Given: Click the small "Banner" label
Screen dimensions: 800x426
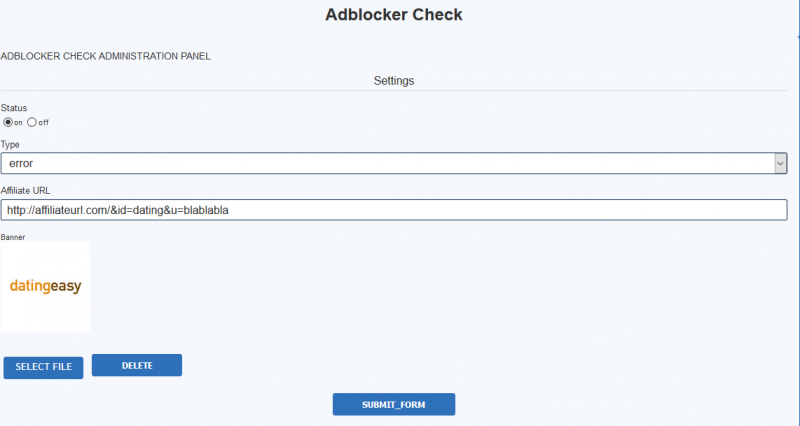Looking at the screenshot, I should (13, 237).
